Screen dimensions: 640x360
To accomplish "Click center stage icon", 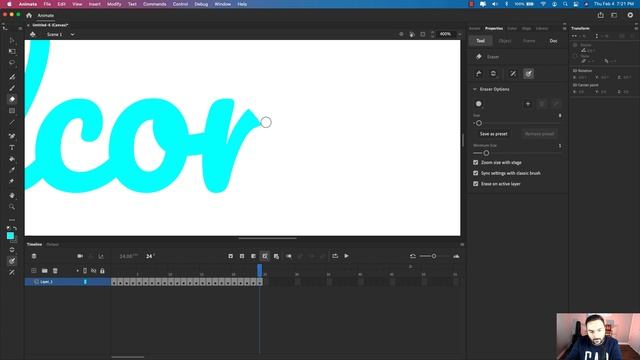I will tap(401, 34).
